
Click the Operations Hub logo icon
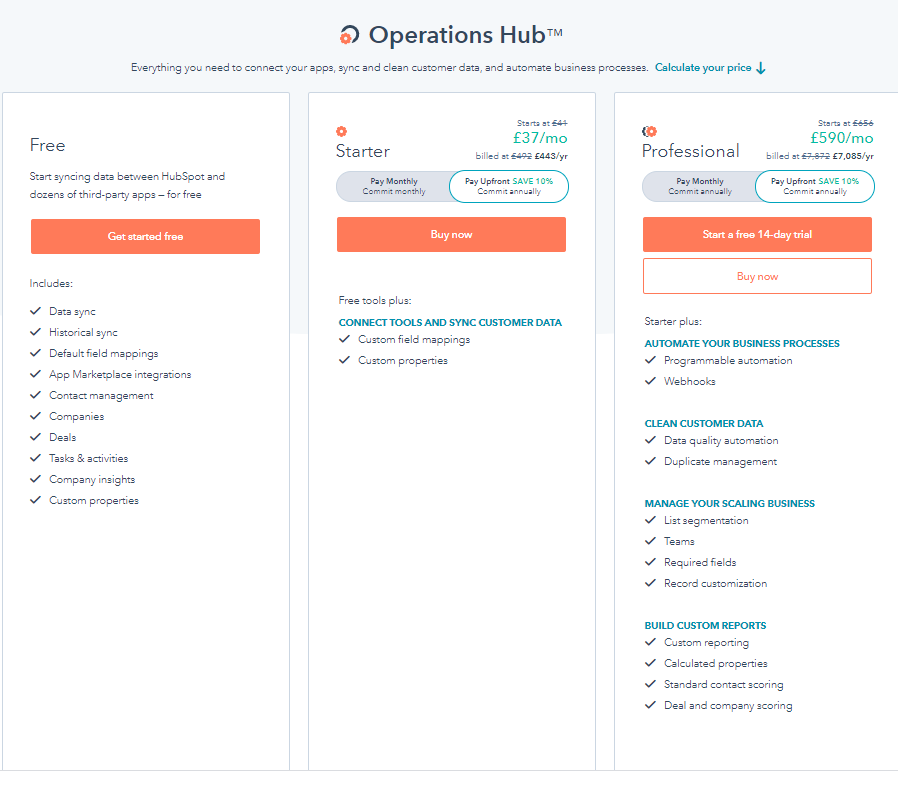tap(349, 35)
